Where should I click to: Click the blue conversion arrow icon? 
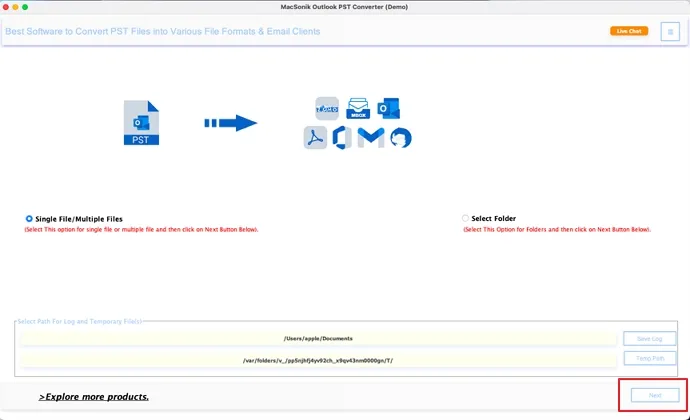pos(231,123)
